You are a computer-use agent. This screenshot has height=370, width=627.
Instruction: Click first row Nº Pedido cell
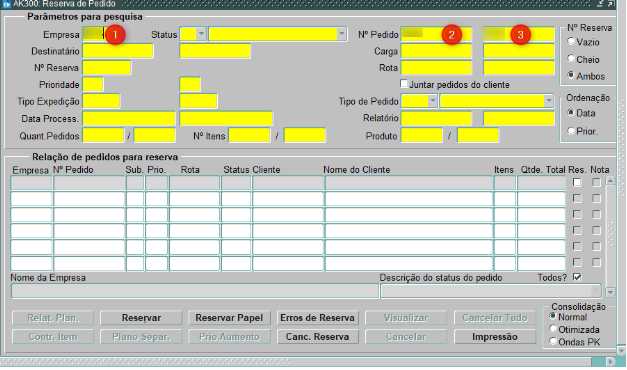(89, 183)
